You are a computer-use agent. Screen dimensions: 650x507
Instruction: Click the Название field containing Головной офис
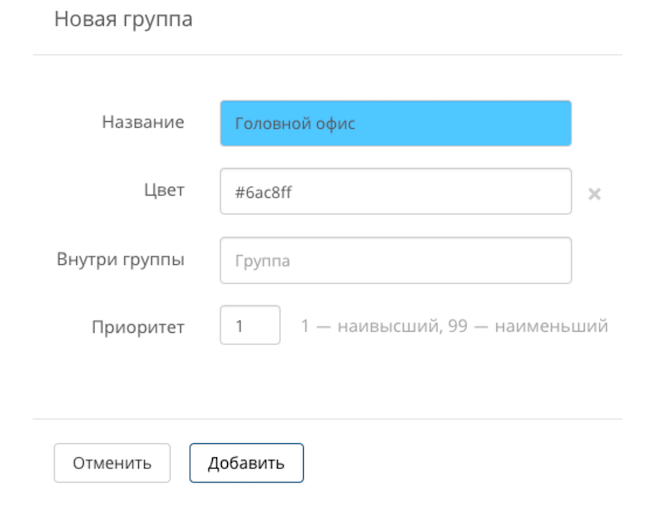pos(395,124)
